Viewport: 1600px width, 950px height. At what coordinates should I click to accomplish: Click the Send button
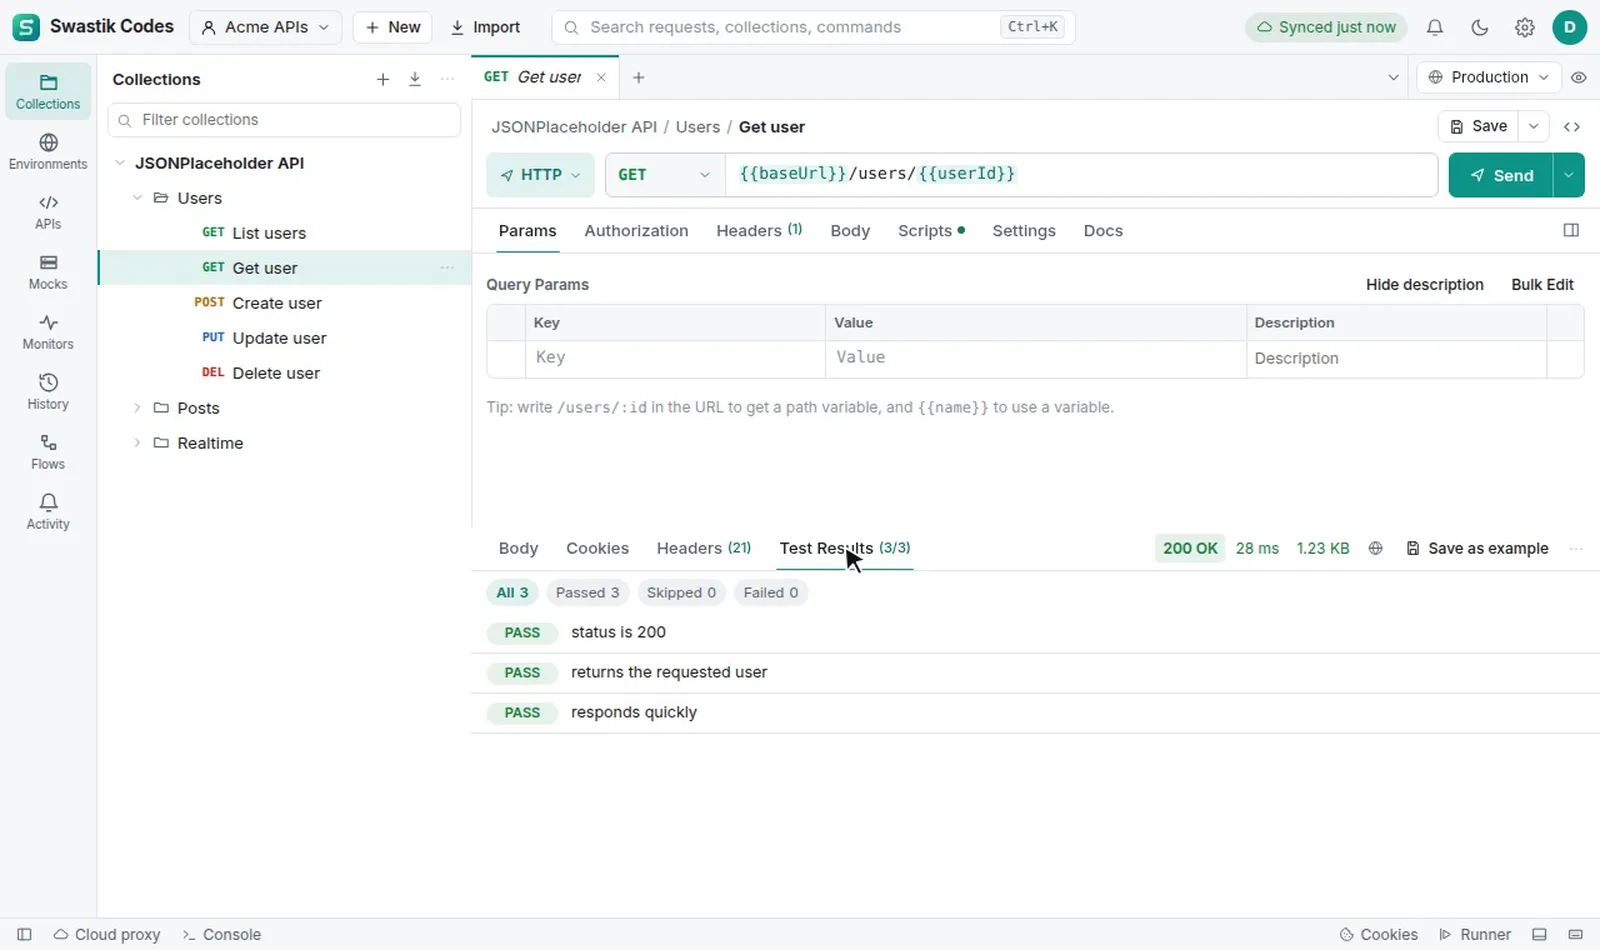(1500, 174)
